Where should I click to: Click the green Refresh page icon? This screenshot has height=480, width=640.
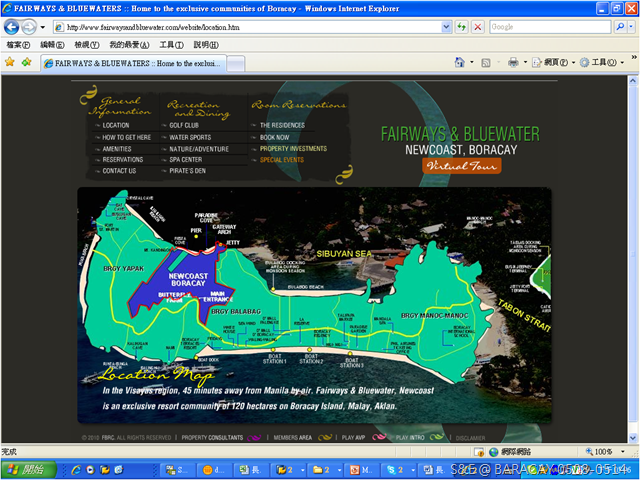462,27
